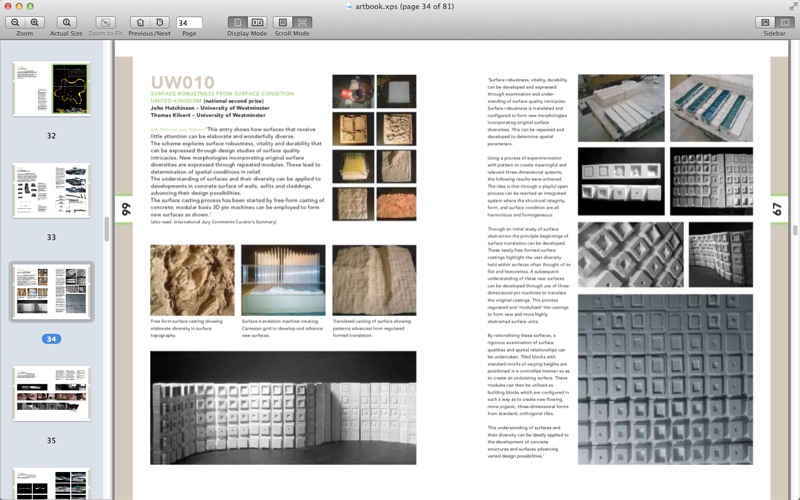Click the page number 66 side tab
800x500 pixels.
pos(124,209)
